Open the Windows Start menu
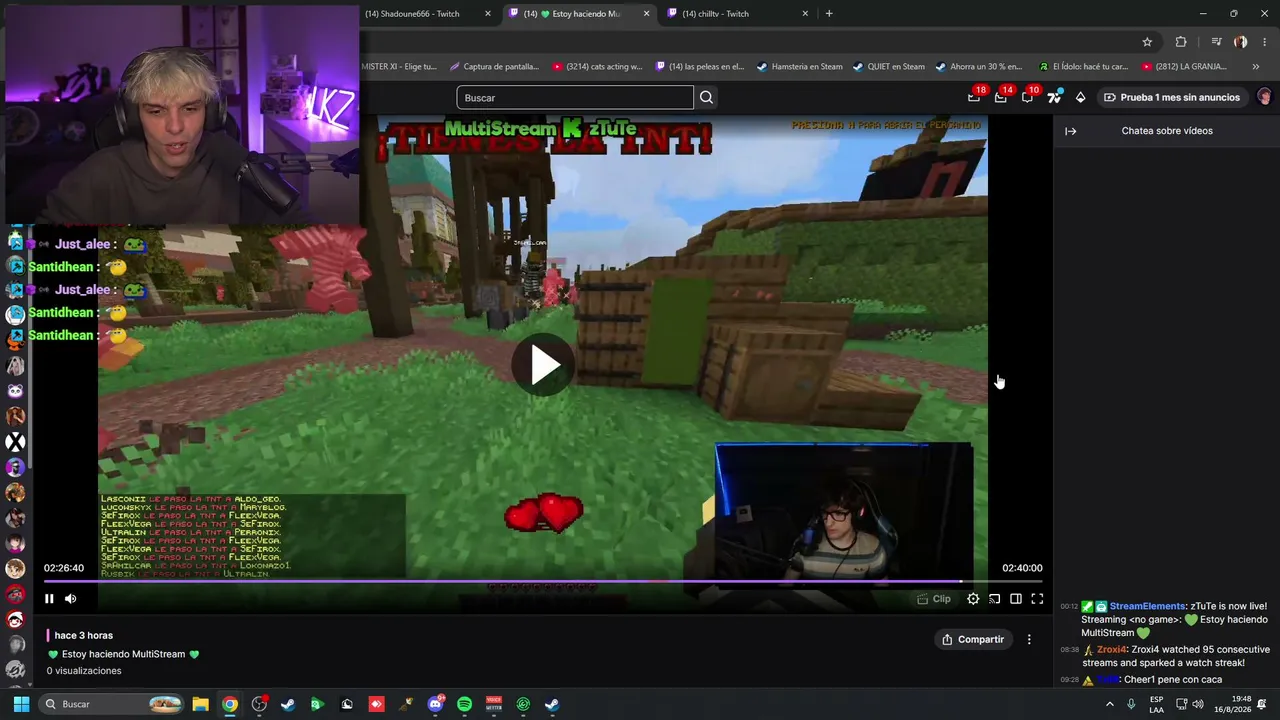This screenshot has width=1280, height=720. (x=21, y=704)
